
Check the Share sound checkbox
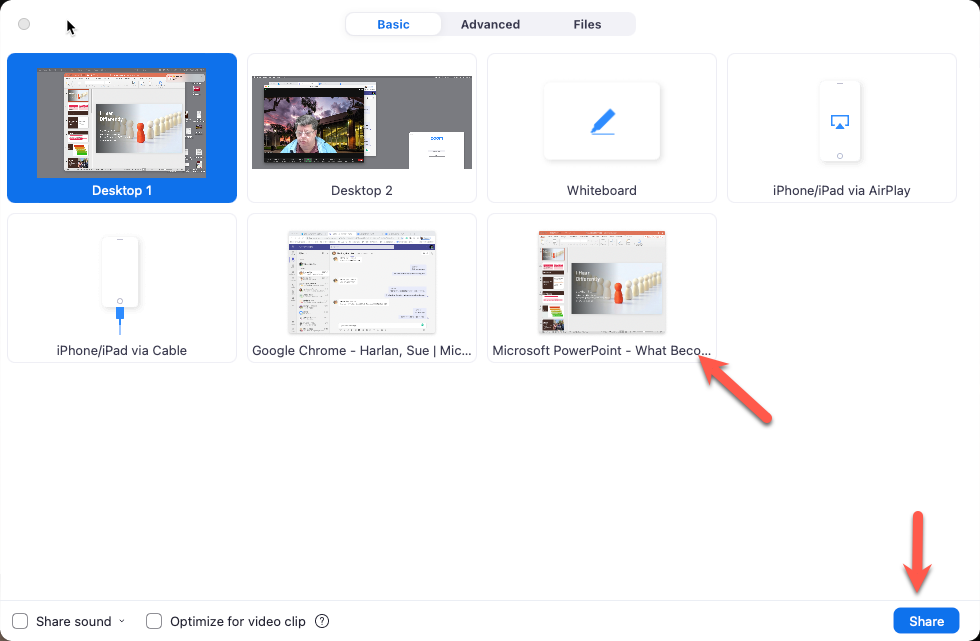pos(19,621)
